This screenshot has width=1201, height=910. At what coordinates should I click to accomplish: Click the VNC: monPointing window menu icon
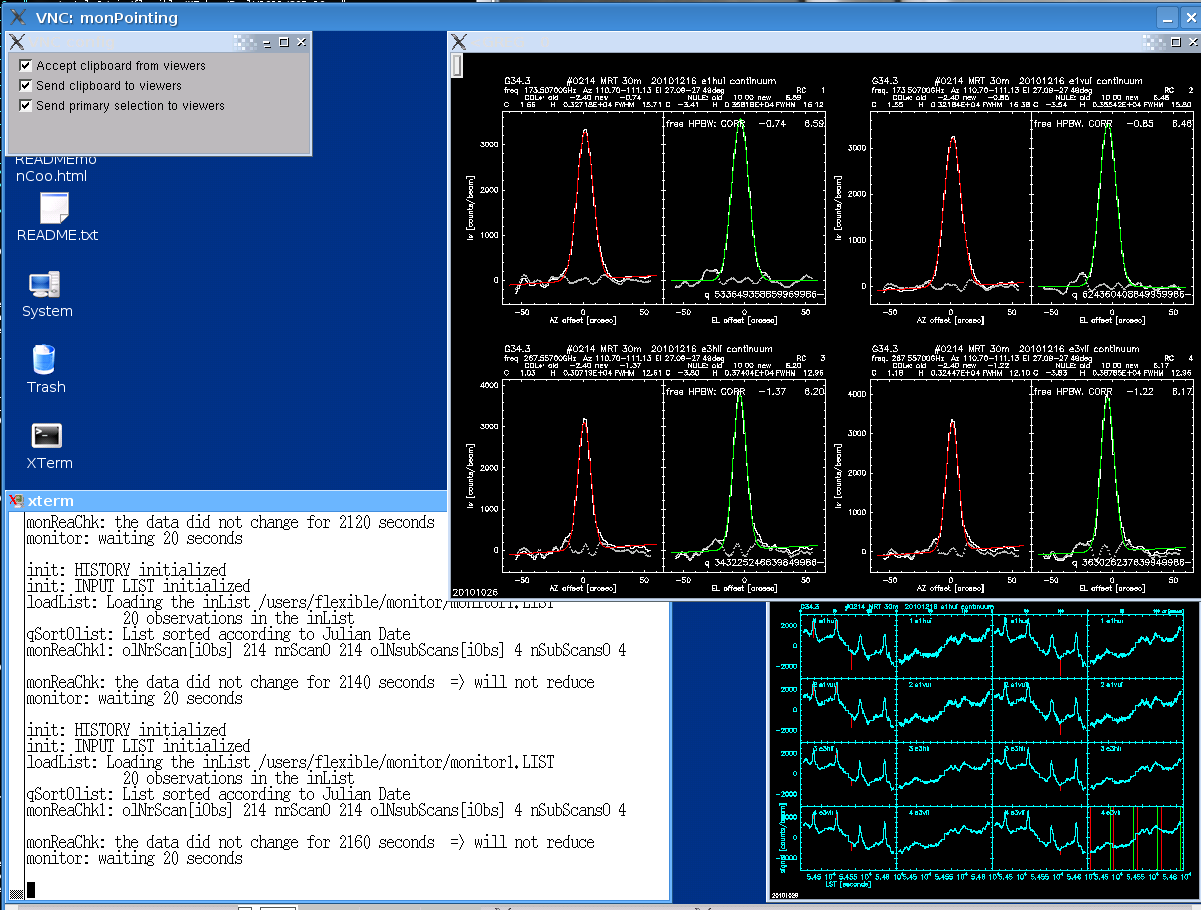click(17, 17)
